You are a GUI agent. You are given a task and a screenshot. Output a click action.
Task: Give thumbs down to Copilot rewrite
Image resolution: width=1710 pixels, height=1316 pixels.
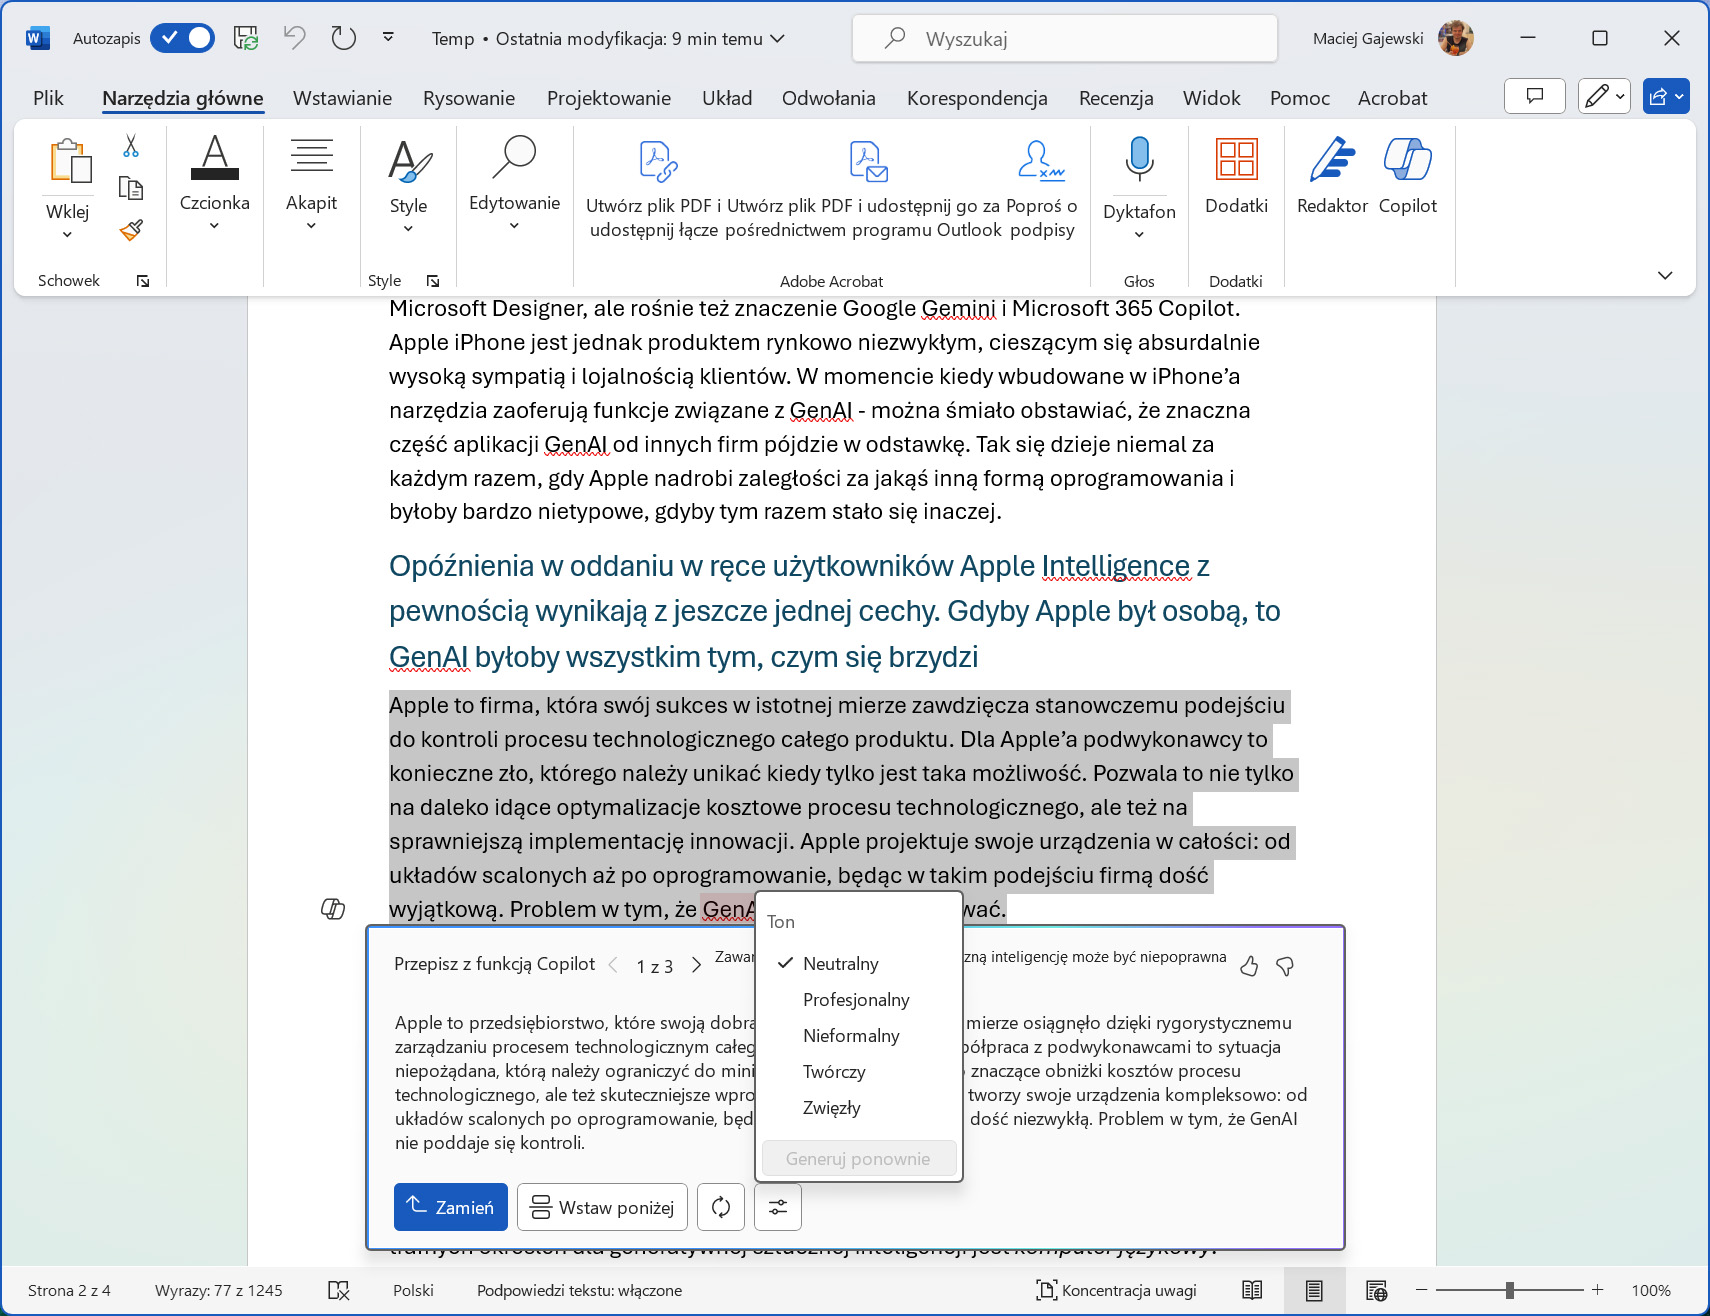[x=1285, y=966]
